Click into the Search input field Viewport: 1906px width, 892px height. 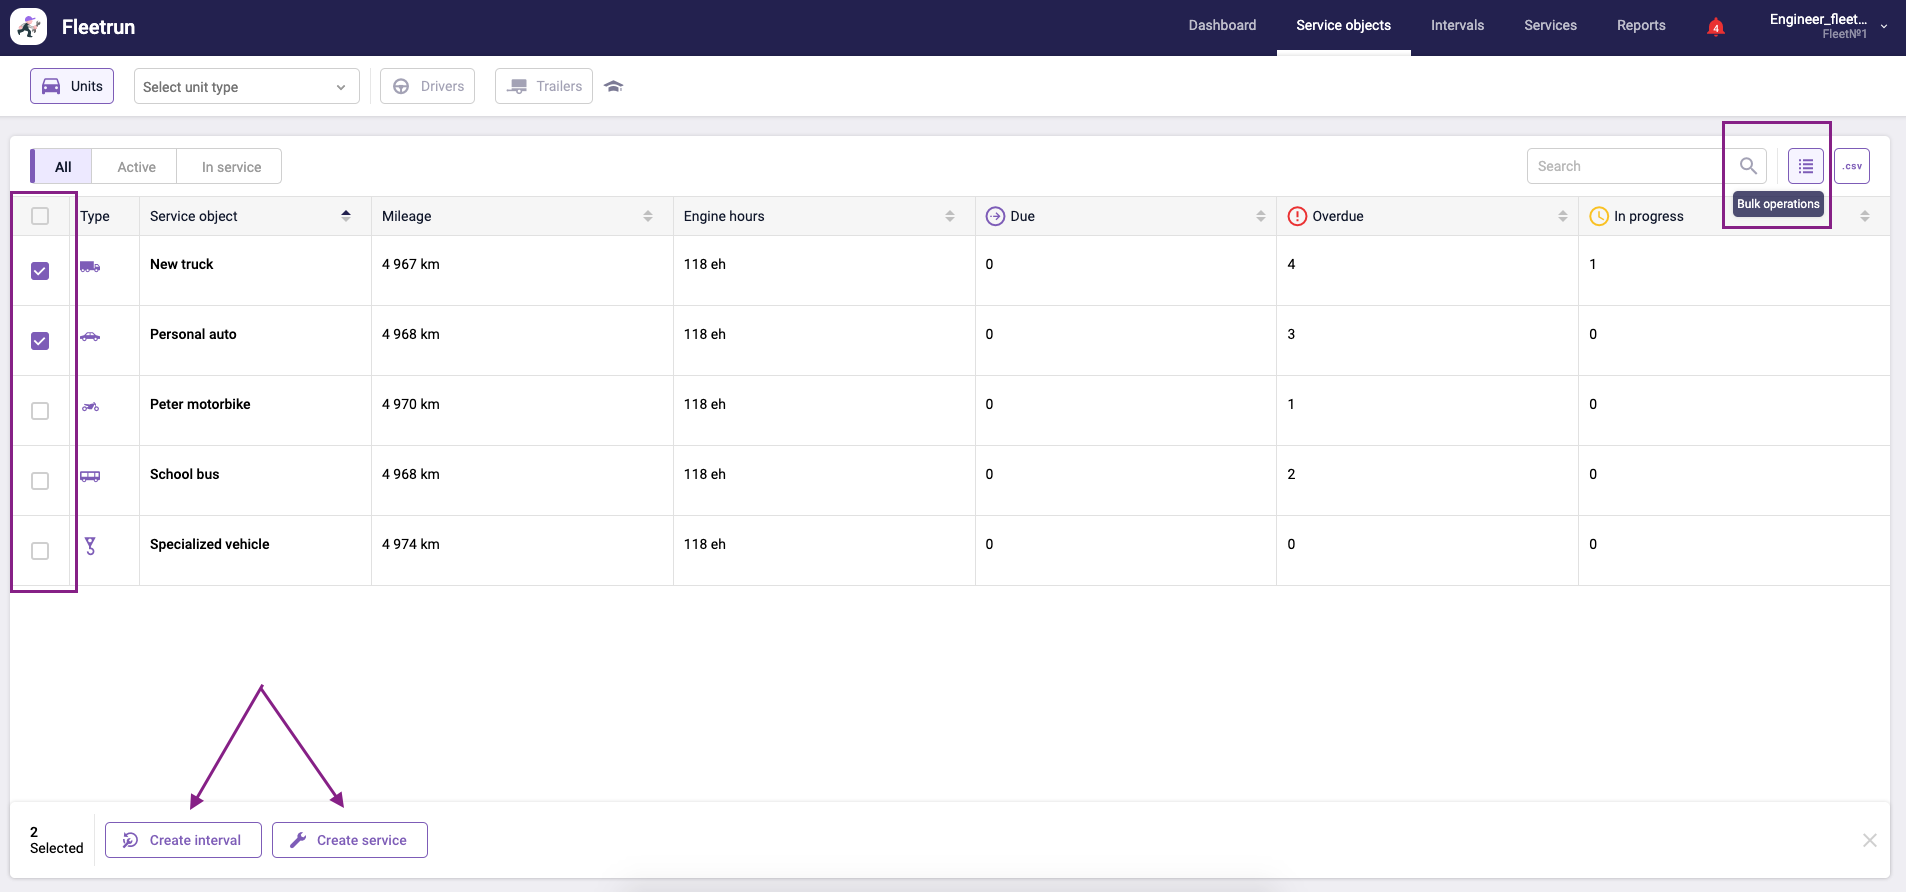click(x=1625, y=166)
